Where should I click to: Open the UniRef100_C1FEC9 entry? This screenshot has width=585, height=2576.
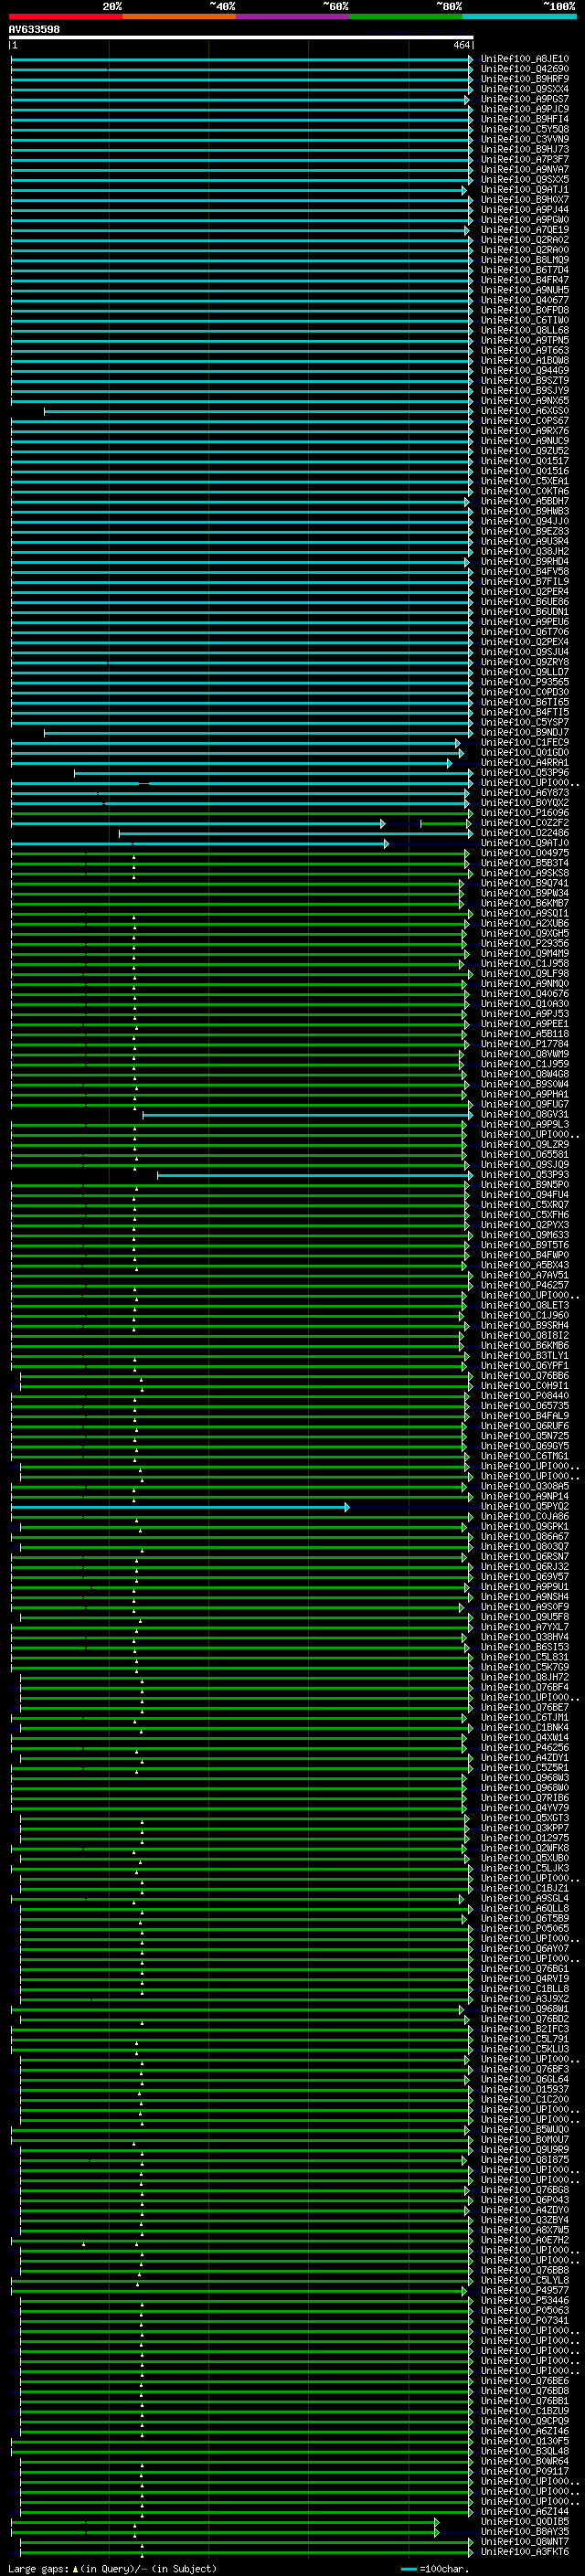click(x=525, y=743)
